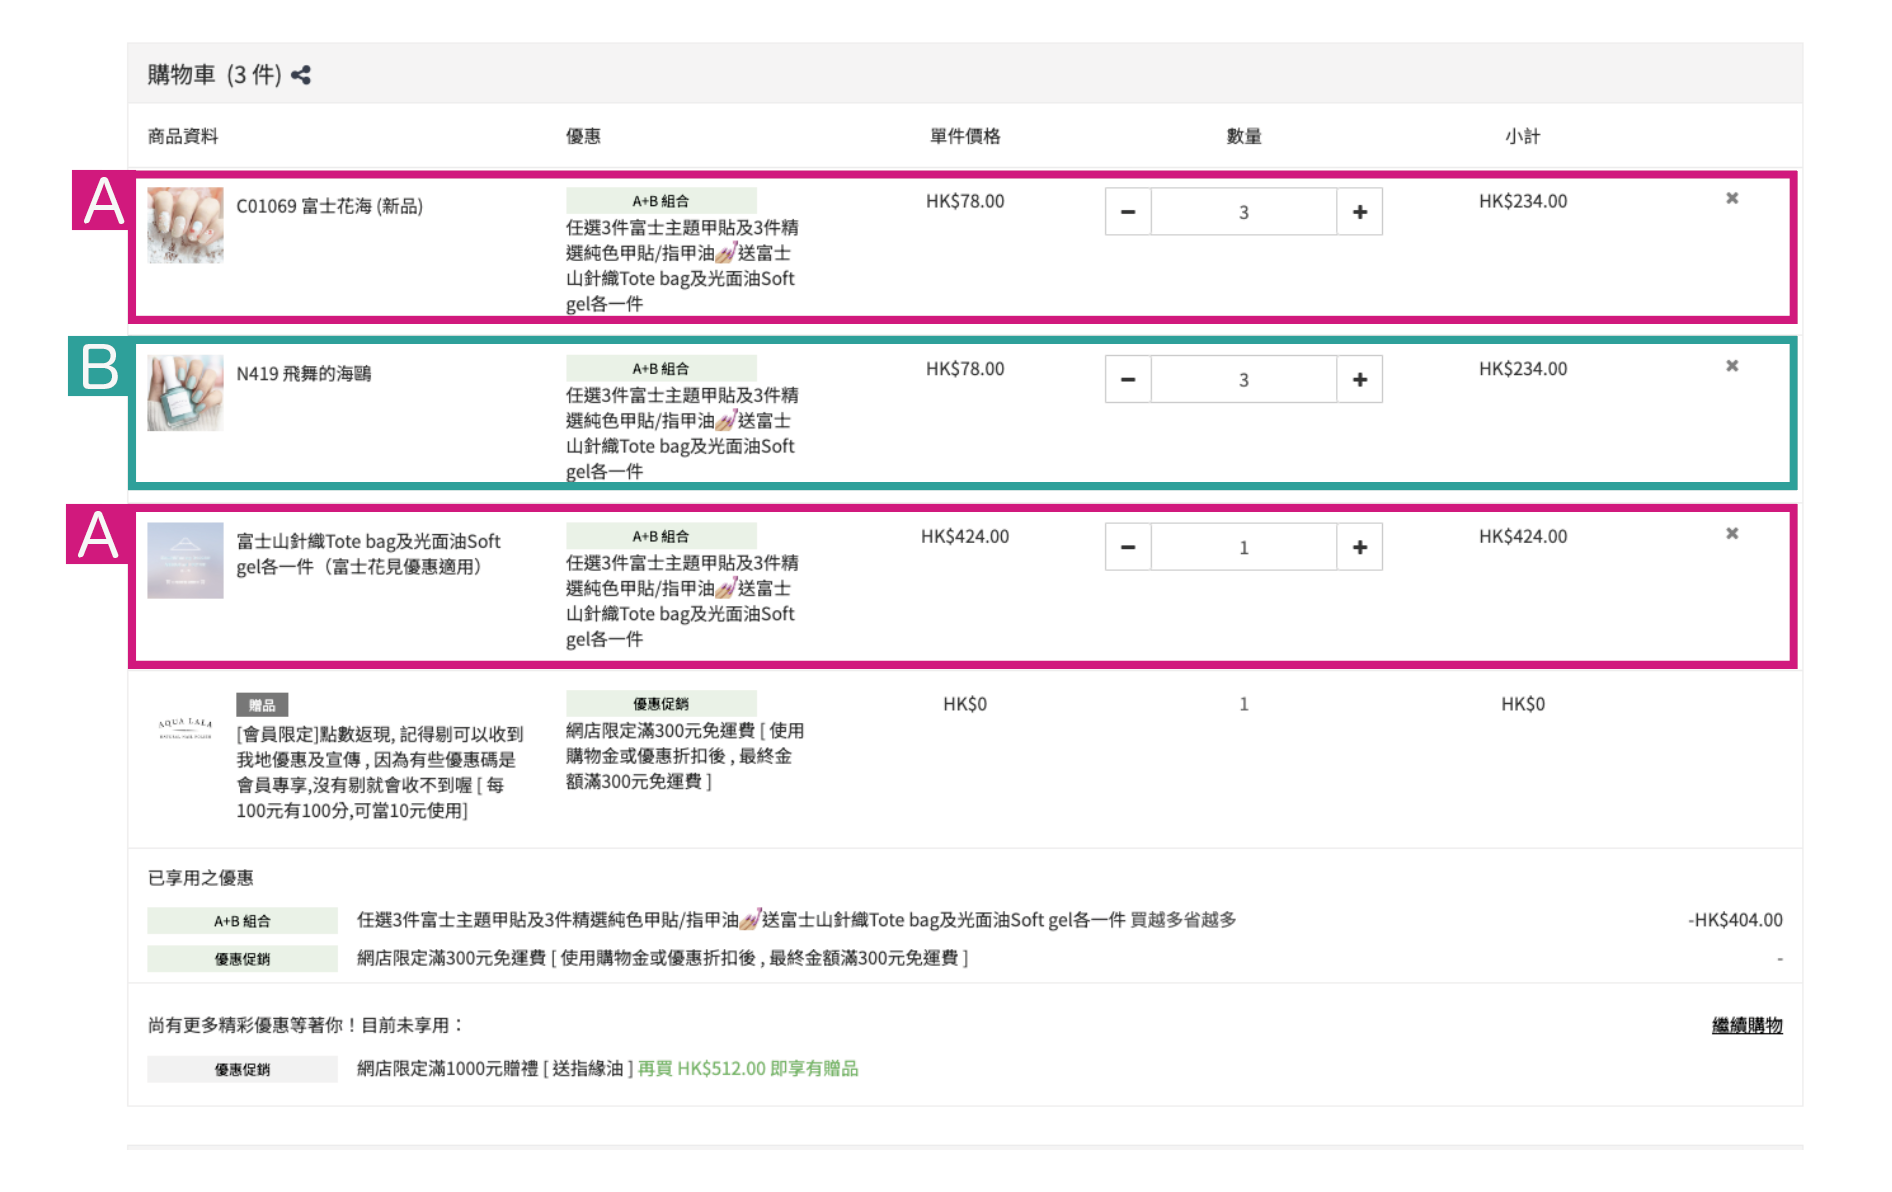The width and height of the screenshot is (1892, 1192).
Task: Open 富士山針織Tote bag product thumbnail
Action: pos(185,561)
